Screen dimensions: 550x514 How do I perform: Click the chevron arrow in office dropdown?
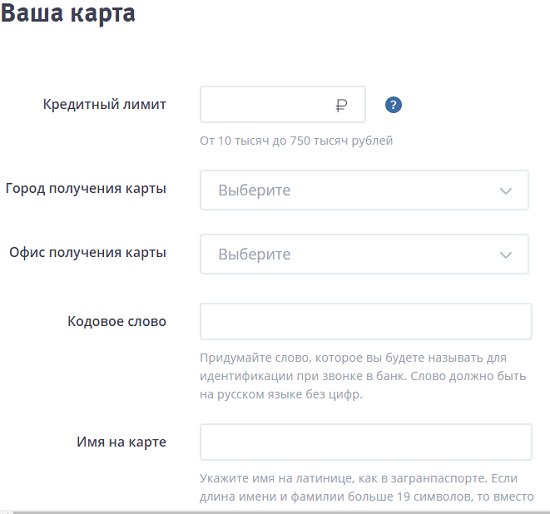tap(505, 255)
